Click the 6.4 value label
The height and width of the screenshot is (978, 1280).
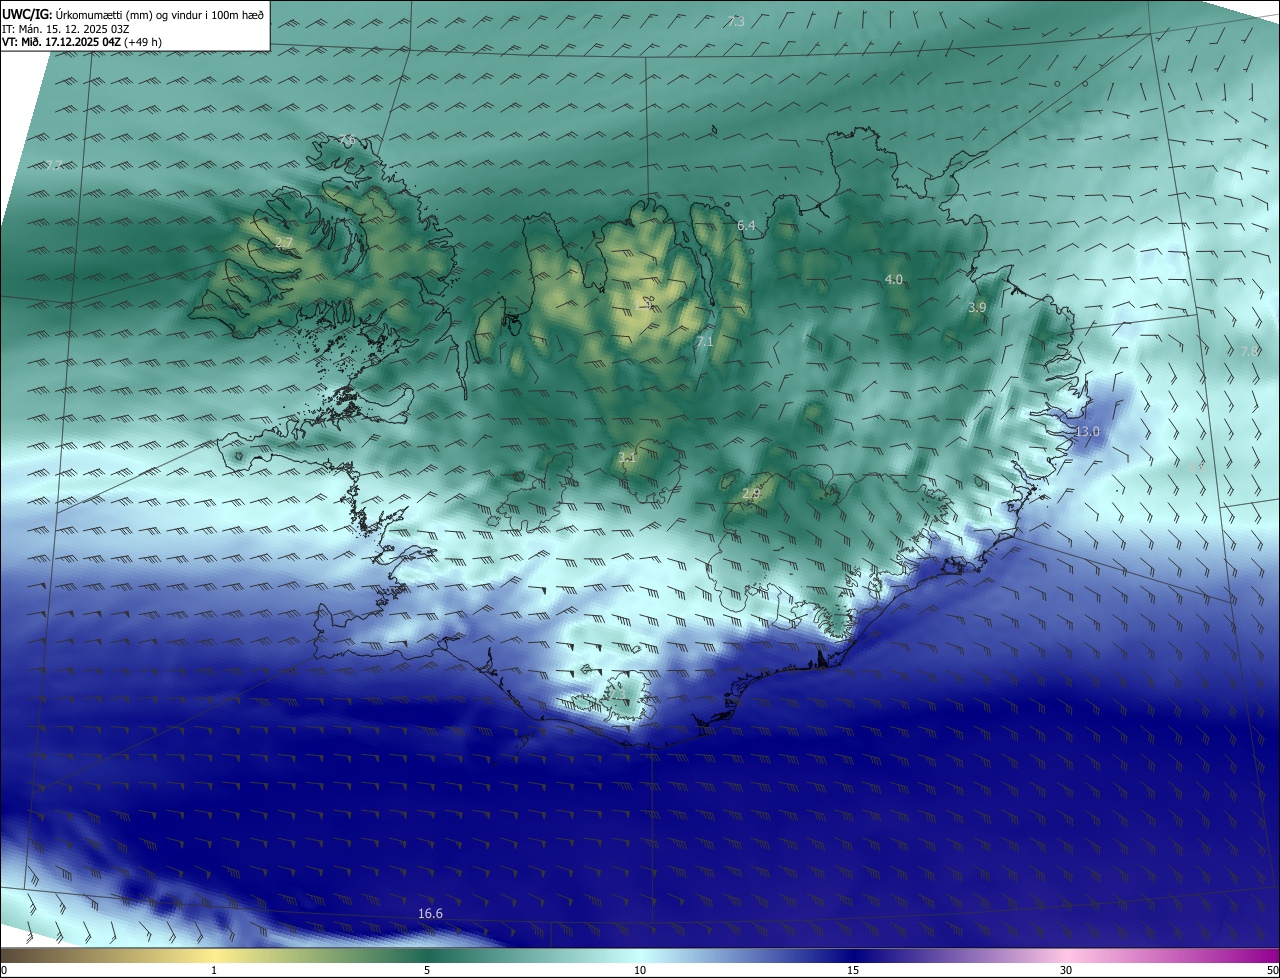(x=746, y=227)
